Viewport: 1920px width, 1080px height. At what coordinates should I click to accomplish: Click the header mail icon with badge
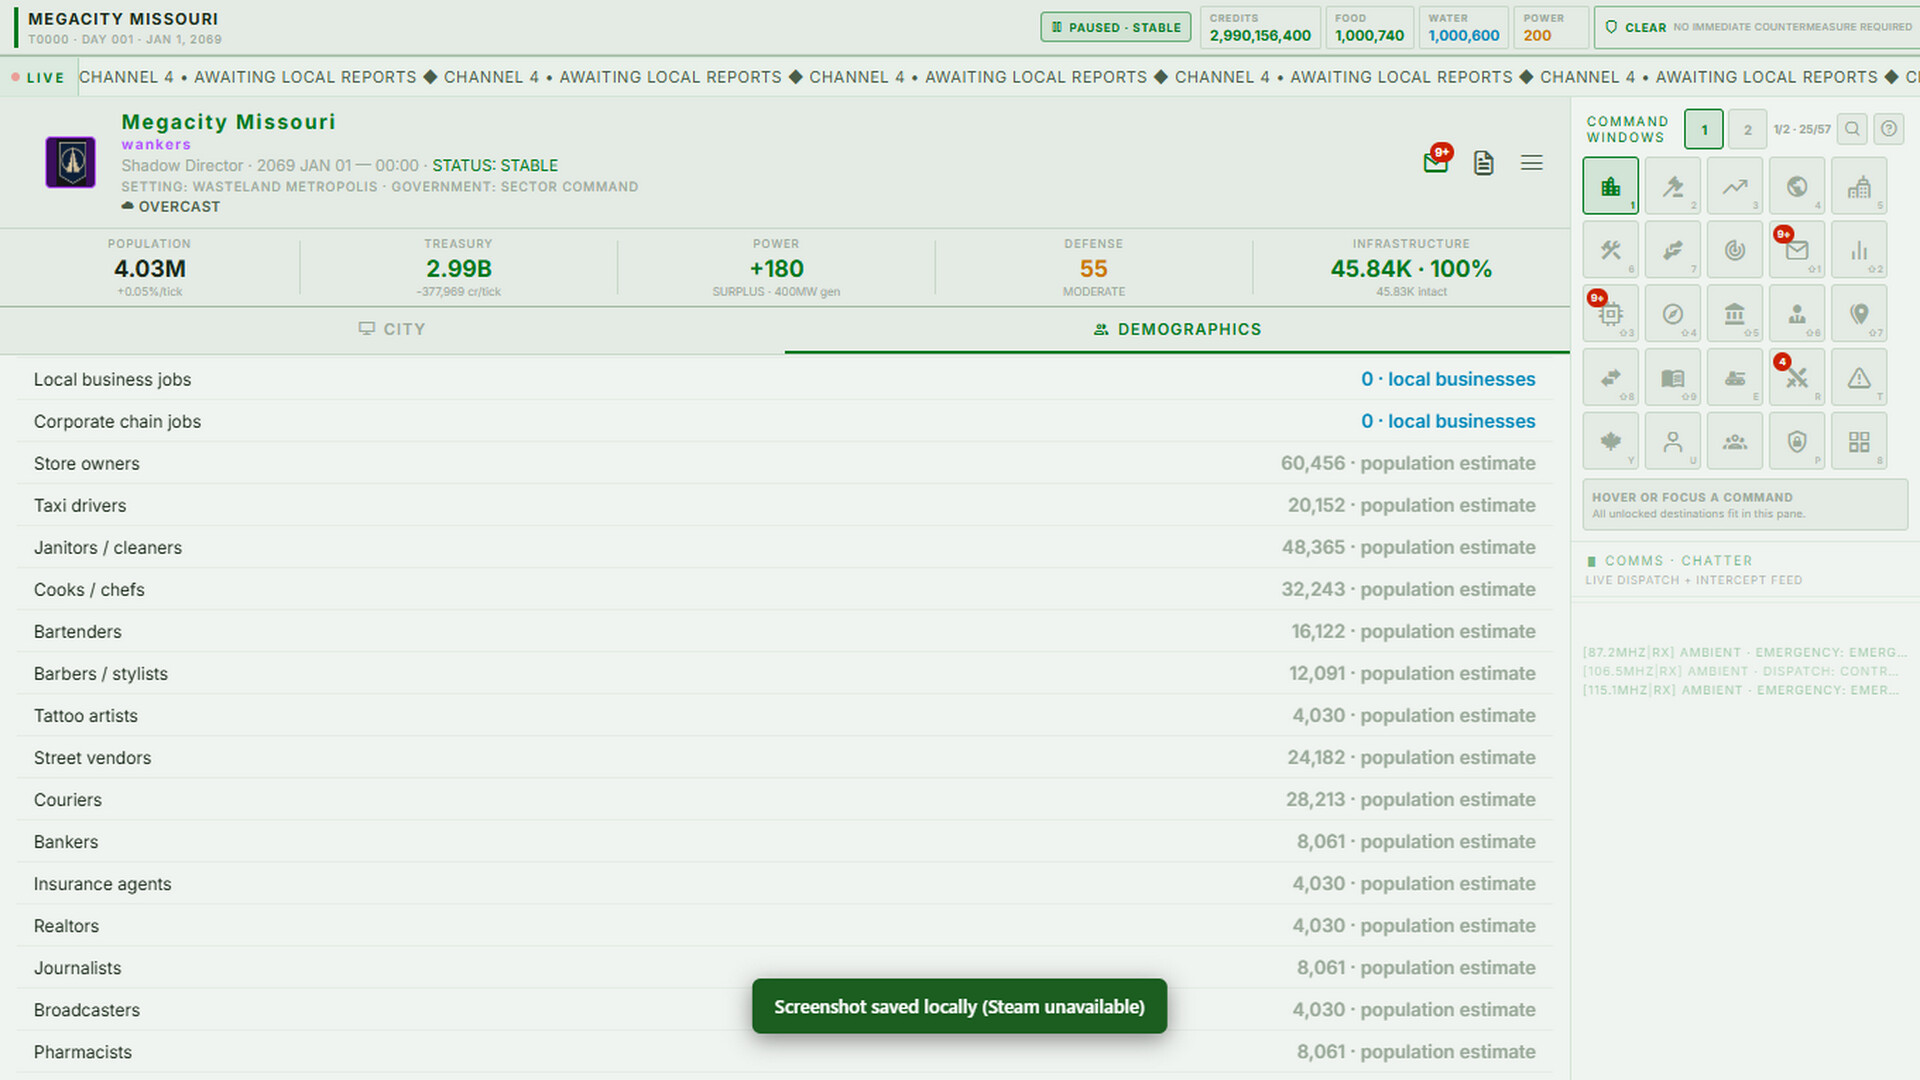[1436, 162]
